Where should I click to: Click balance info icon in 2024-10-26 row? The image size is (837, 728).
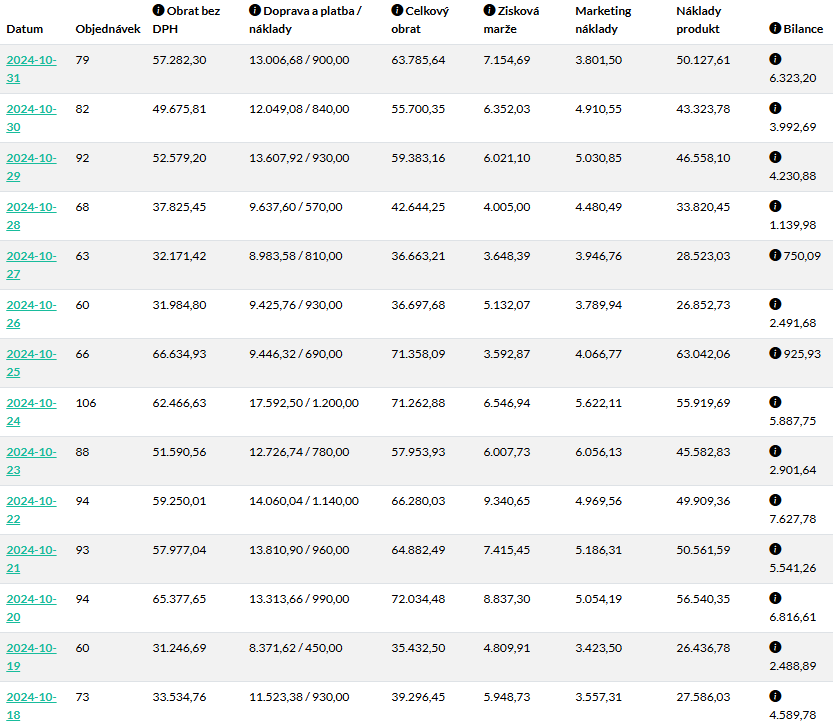775,304
